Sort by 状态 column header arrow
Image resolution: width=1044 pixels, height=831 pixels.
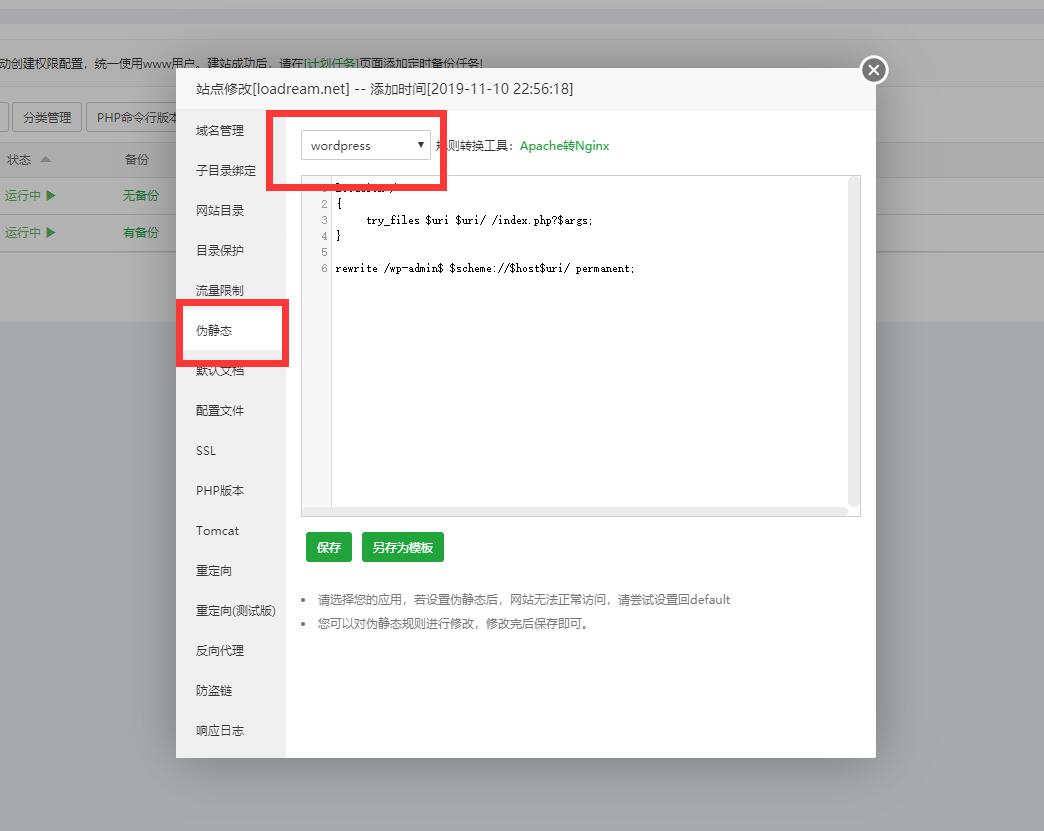[x=45, y=159]
